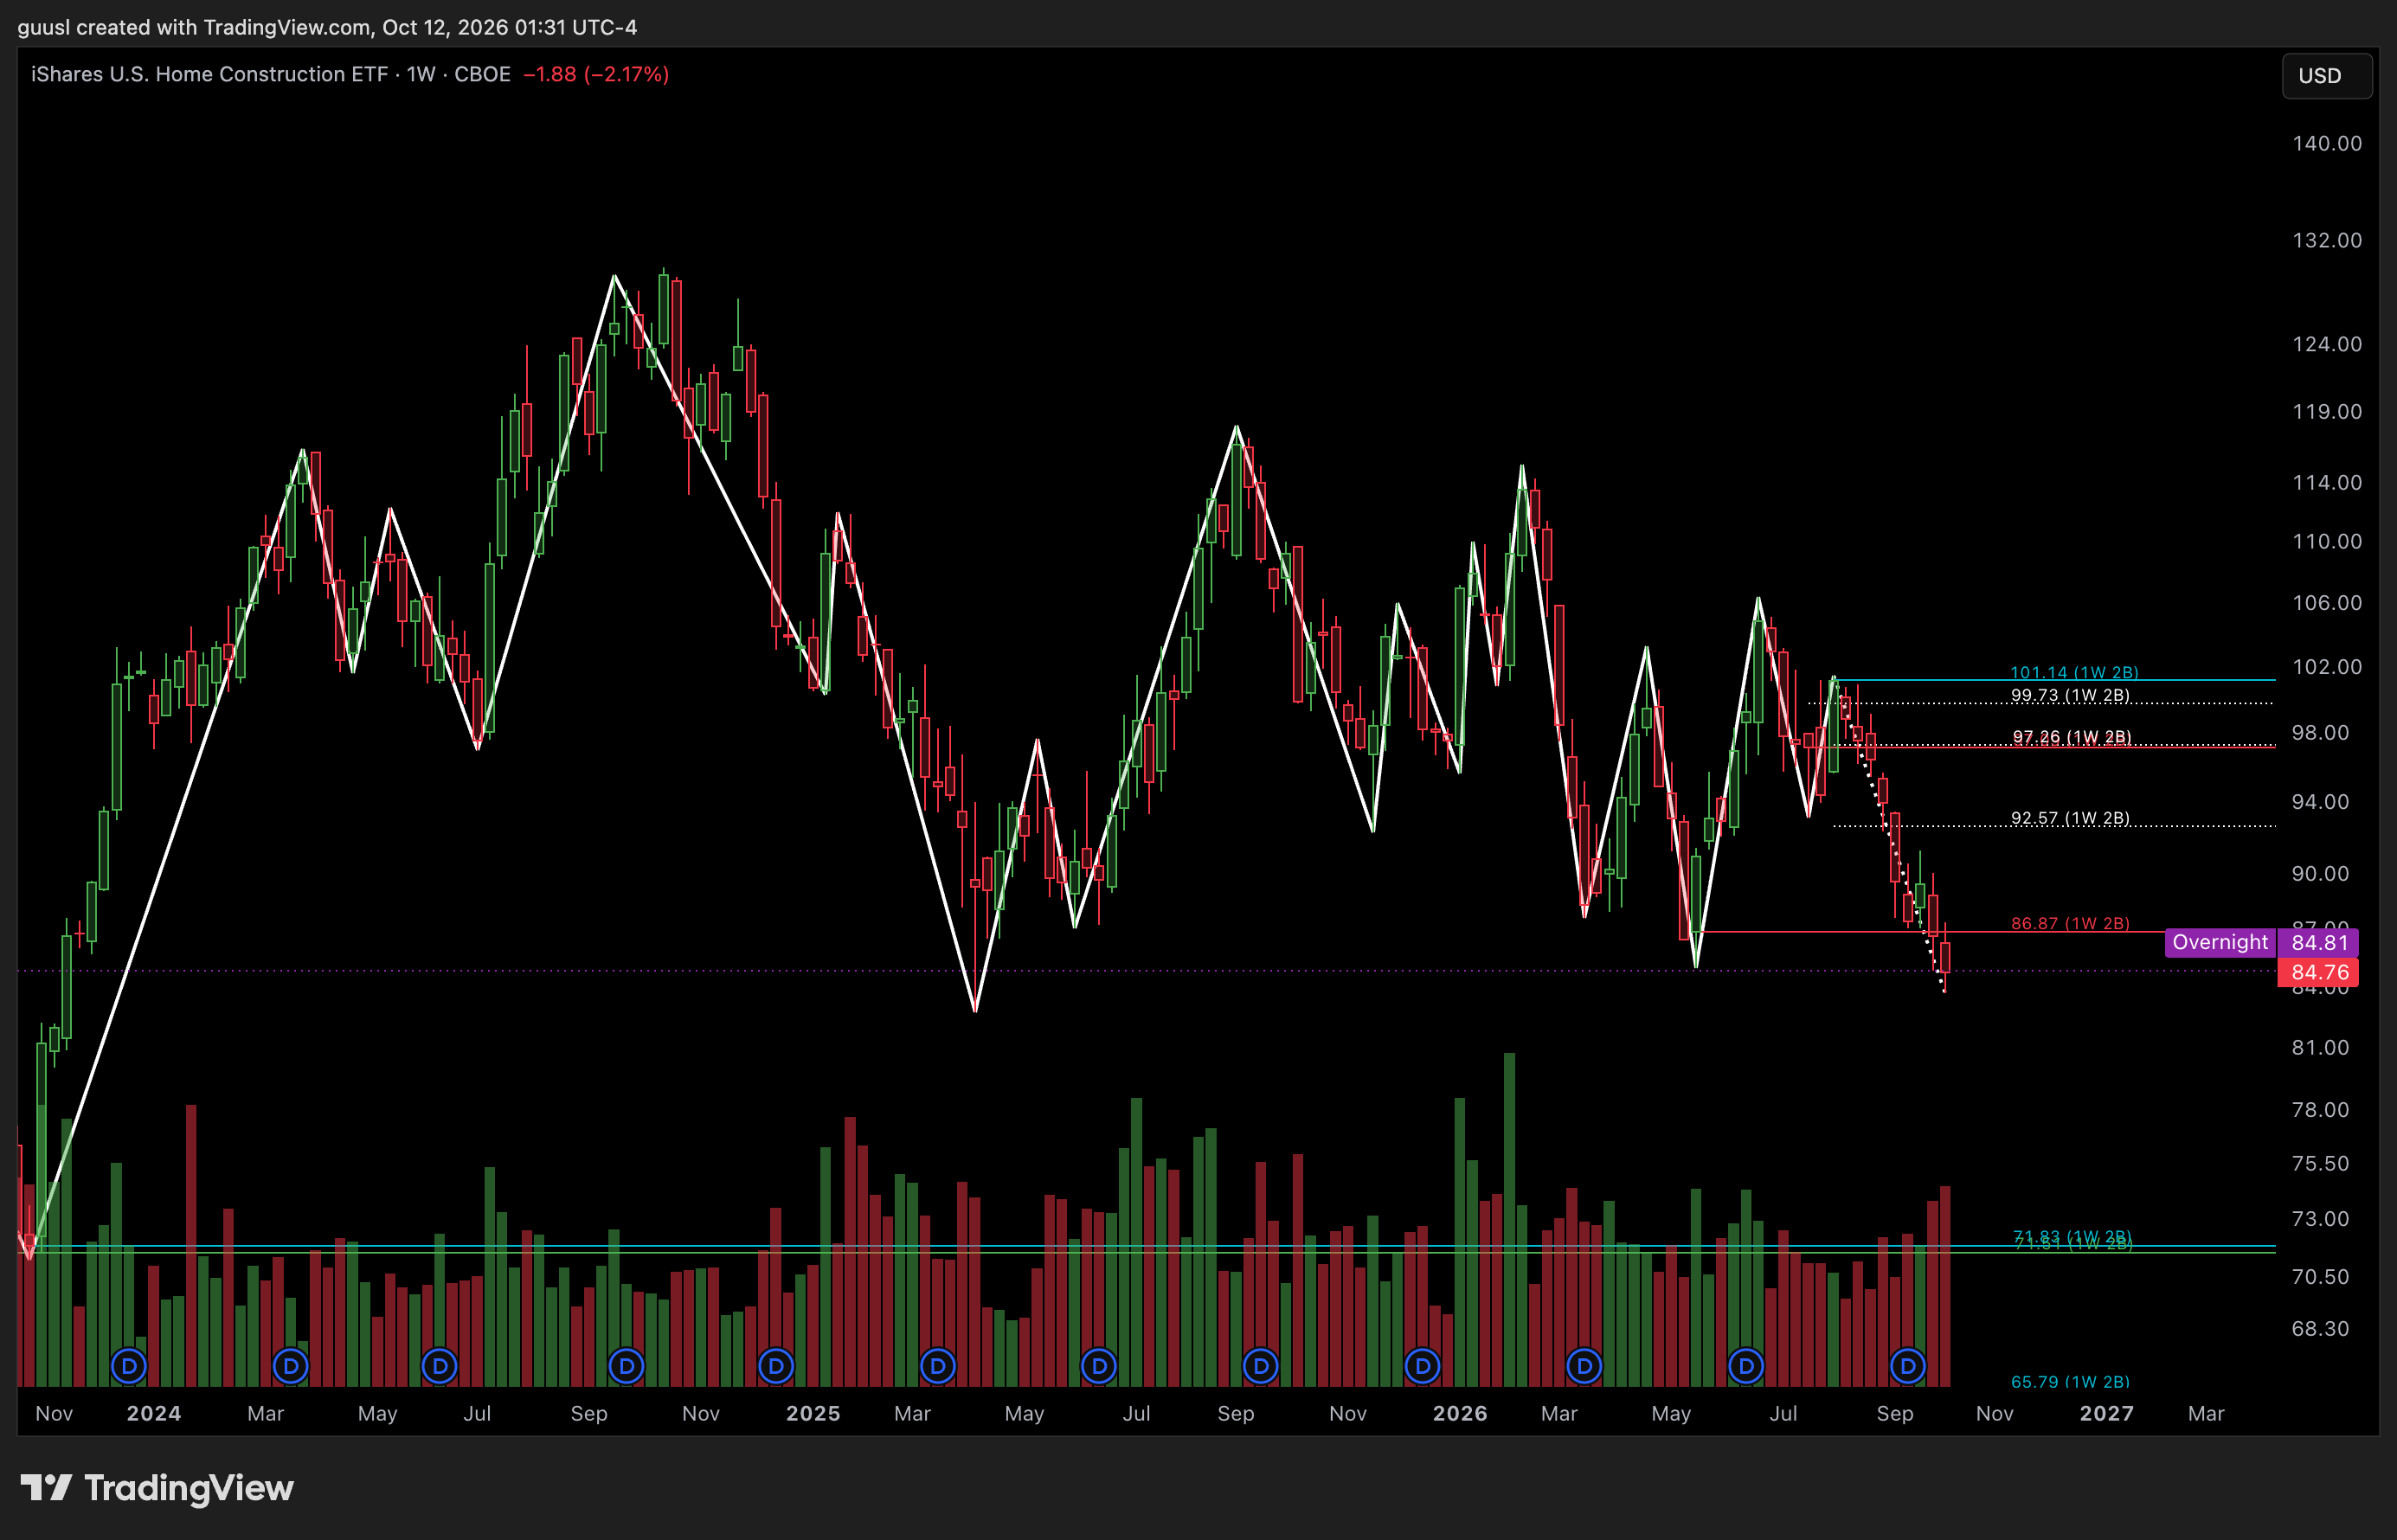Click the 140.00 price axis label
The height and width of the screenshot is (1540, 2397).
[x=2327, y=143]
